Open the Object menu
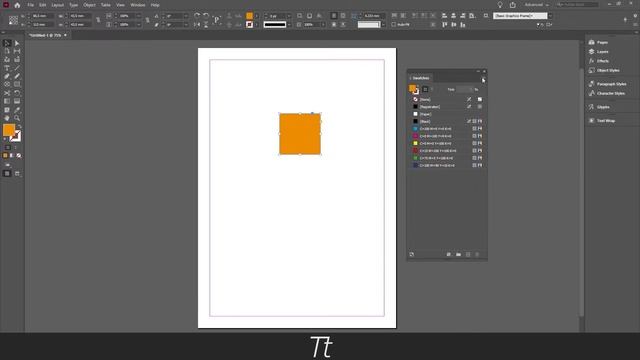This screenshot has width=640, height=360. 89,5
